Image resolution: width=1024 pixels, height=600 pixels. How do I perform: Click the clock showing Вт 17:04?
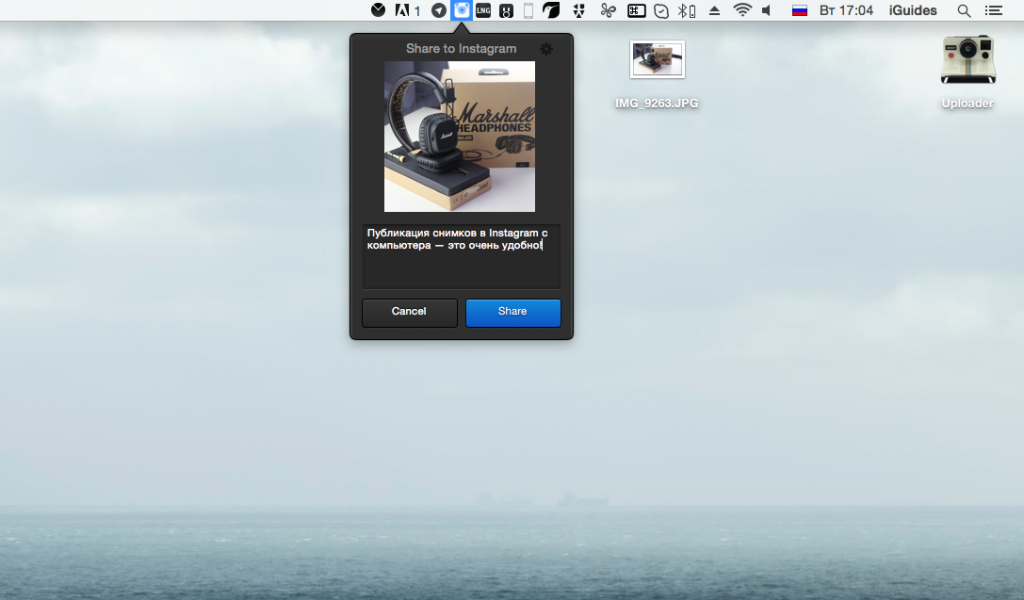[x=846, y=10]
